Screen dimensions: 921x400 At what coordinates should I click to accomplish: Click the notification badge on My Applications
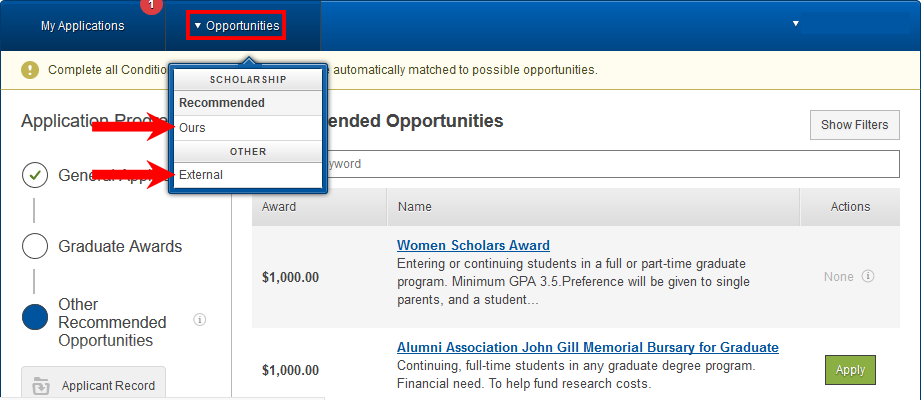coord(152,5)
